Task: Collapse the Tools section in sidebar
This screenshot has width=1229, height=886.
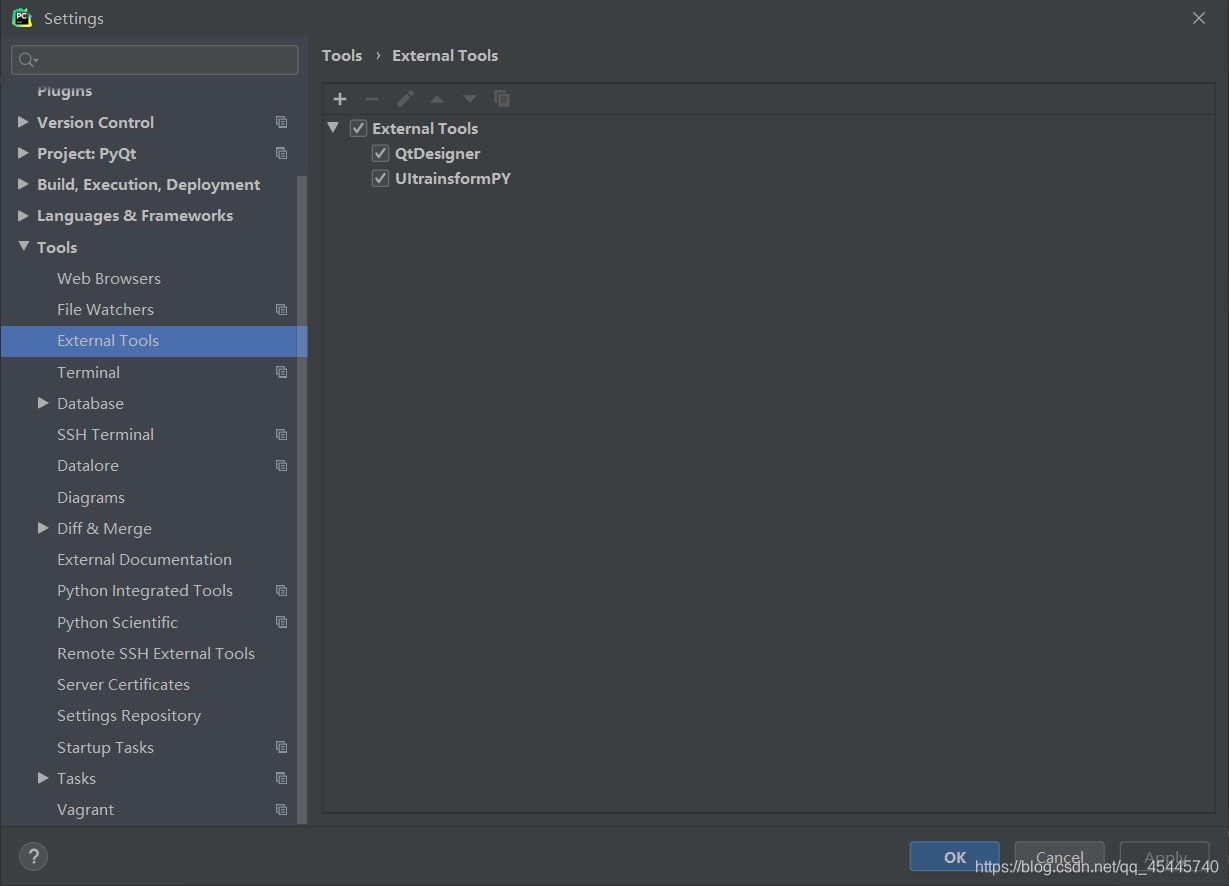Action: 23,247
